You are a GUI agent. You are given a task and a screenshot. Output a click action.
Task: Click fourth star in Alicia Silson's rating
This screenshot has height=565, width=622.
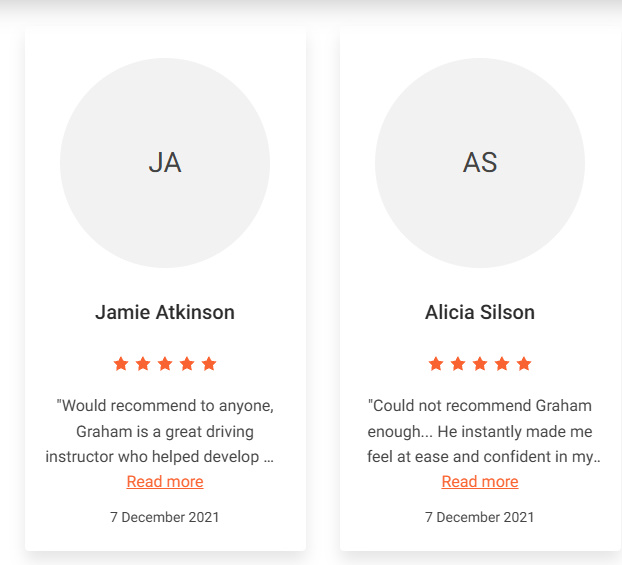tap(502, 364)
